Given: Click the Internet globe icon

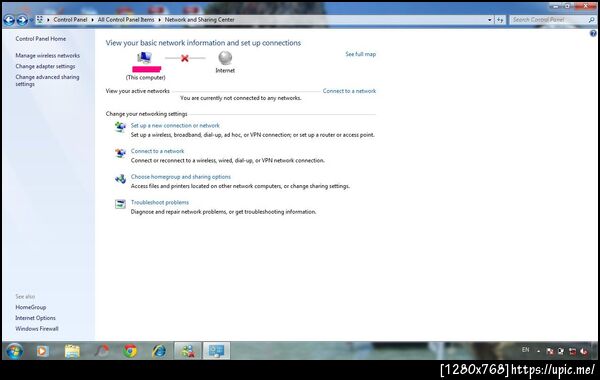Looking at the screenshot, I should coord(225,58).
